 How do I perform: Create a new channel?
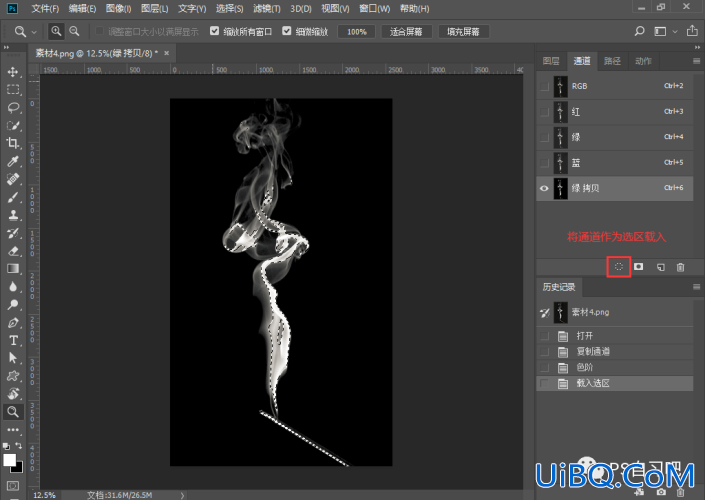pyautogui.click(x=660, y=267)
